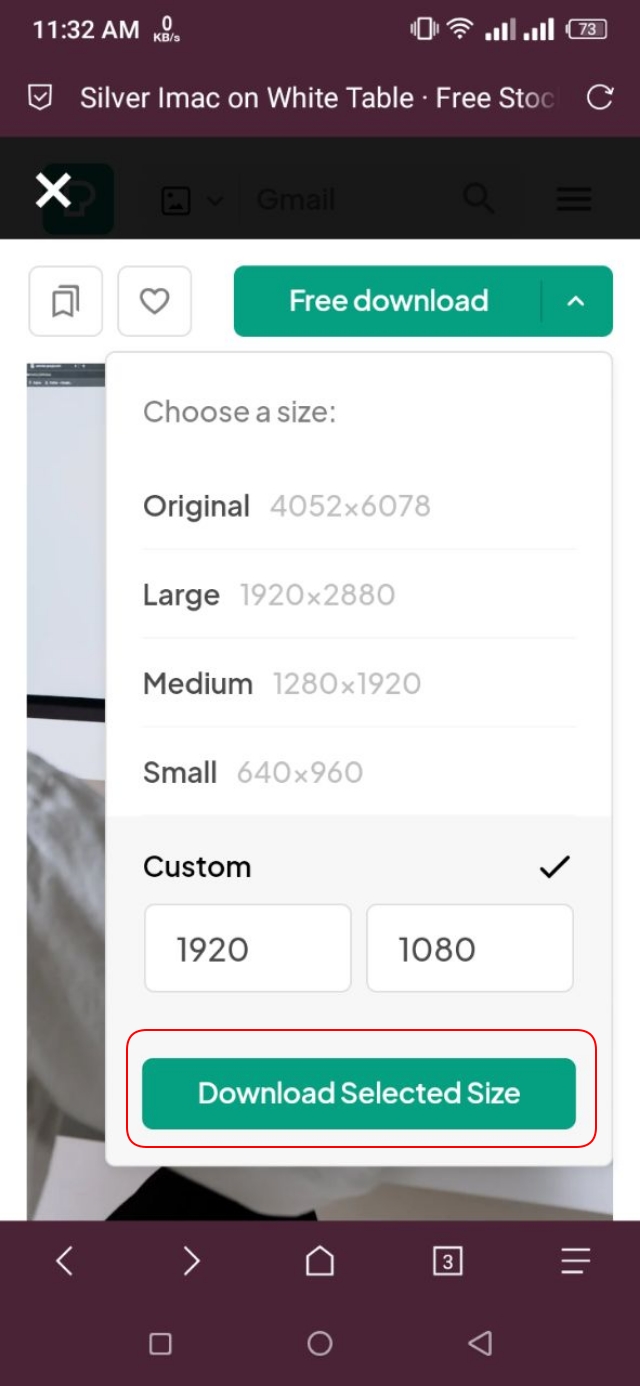640x1386 pixels.
Task: Select the Original 4052×6078 size
Action: [x=287, y=506]
